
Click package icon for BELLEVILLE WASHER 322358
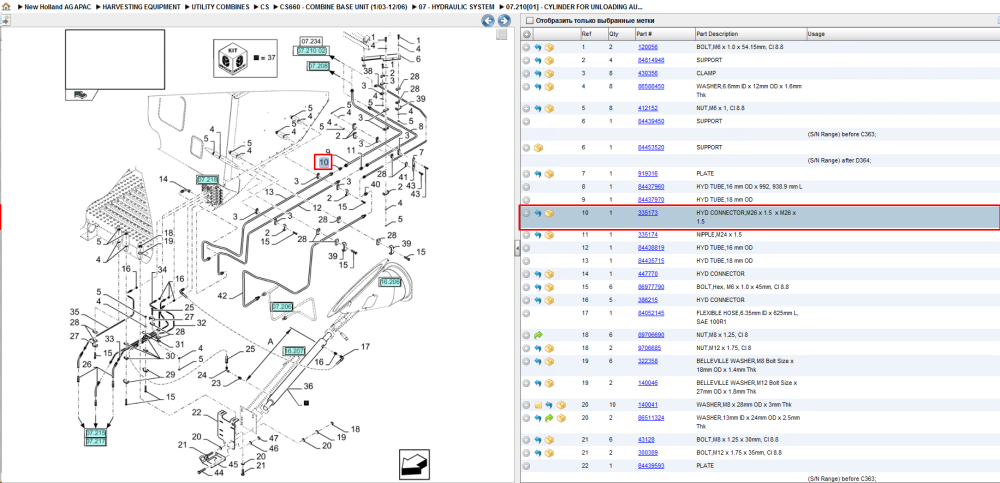[x=548, y=361]
